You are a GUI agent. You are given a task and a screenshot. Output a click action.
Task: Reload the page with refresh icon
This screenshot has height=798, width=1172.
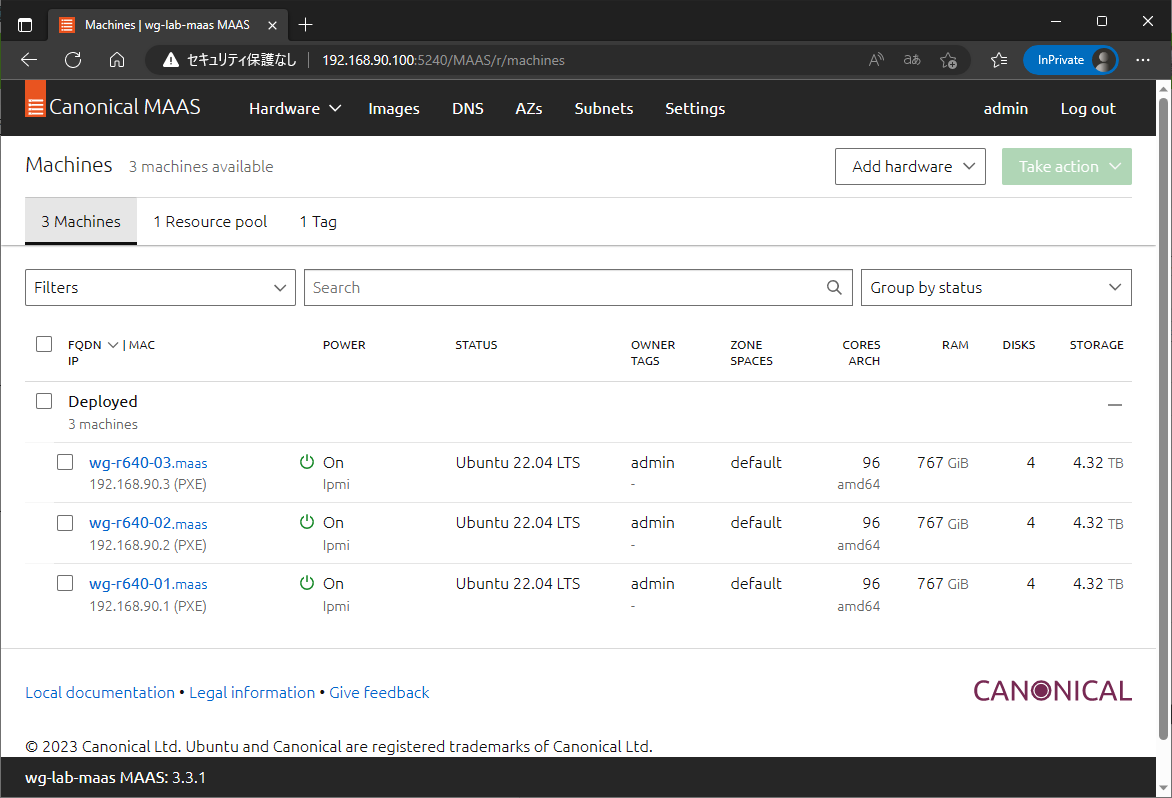pyautogui.click(x=73, y=60)
